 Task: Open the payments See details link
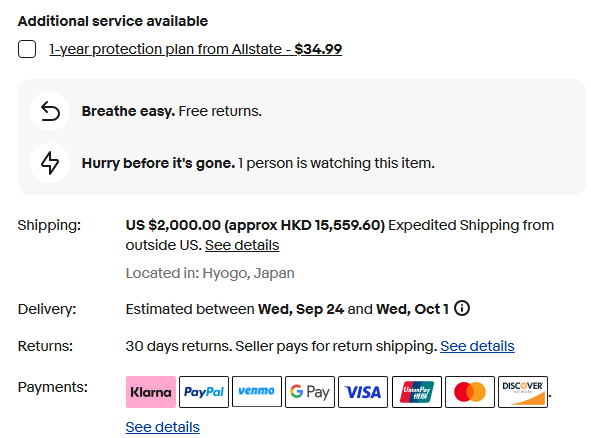(x=162, y=427)
